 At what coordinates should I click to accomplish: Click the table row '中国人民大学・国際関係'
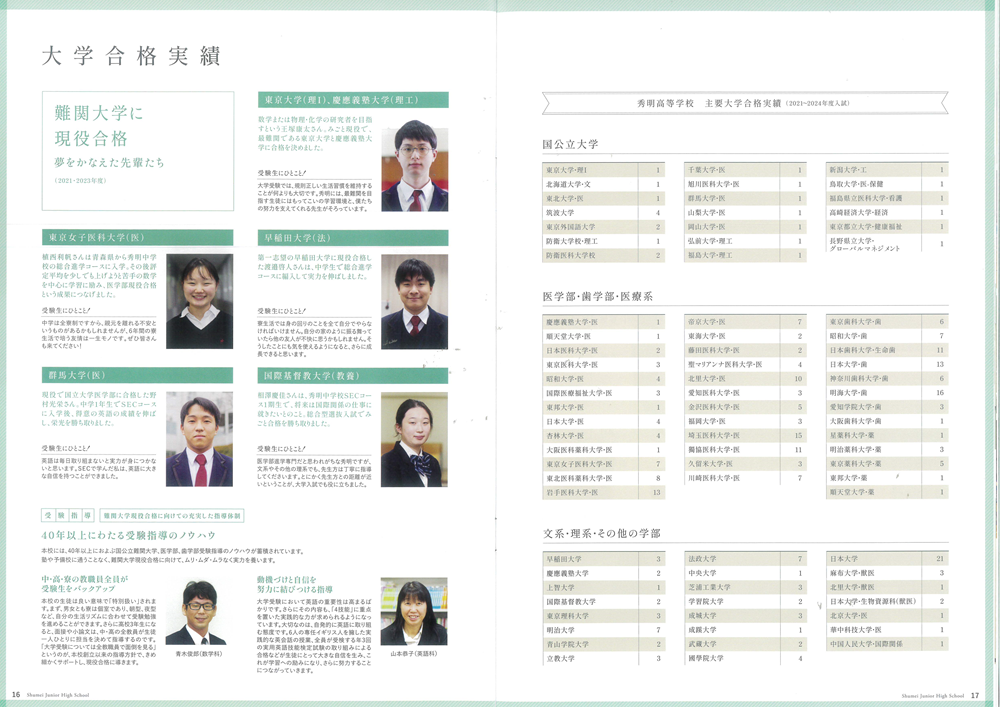(x=887, y=644)
